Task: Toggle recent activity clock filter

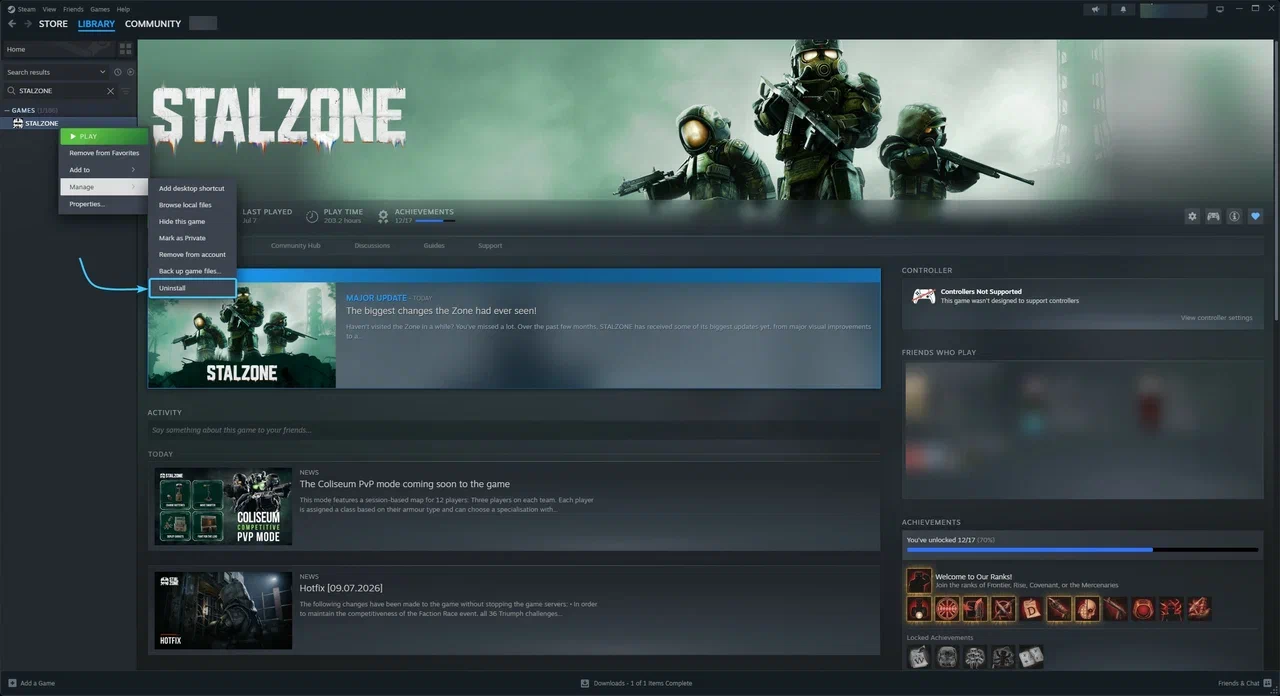Action: (x=117, y=72)
